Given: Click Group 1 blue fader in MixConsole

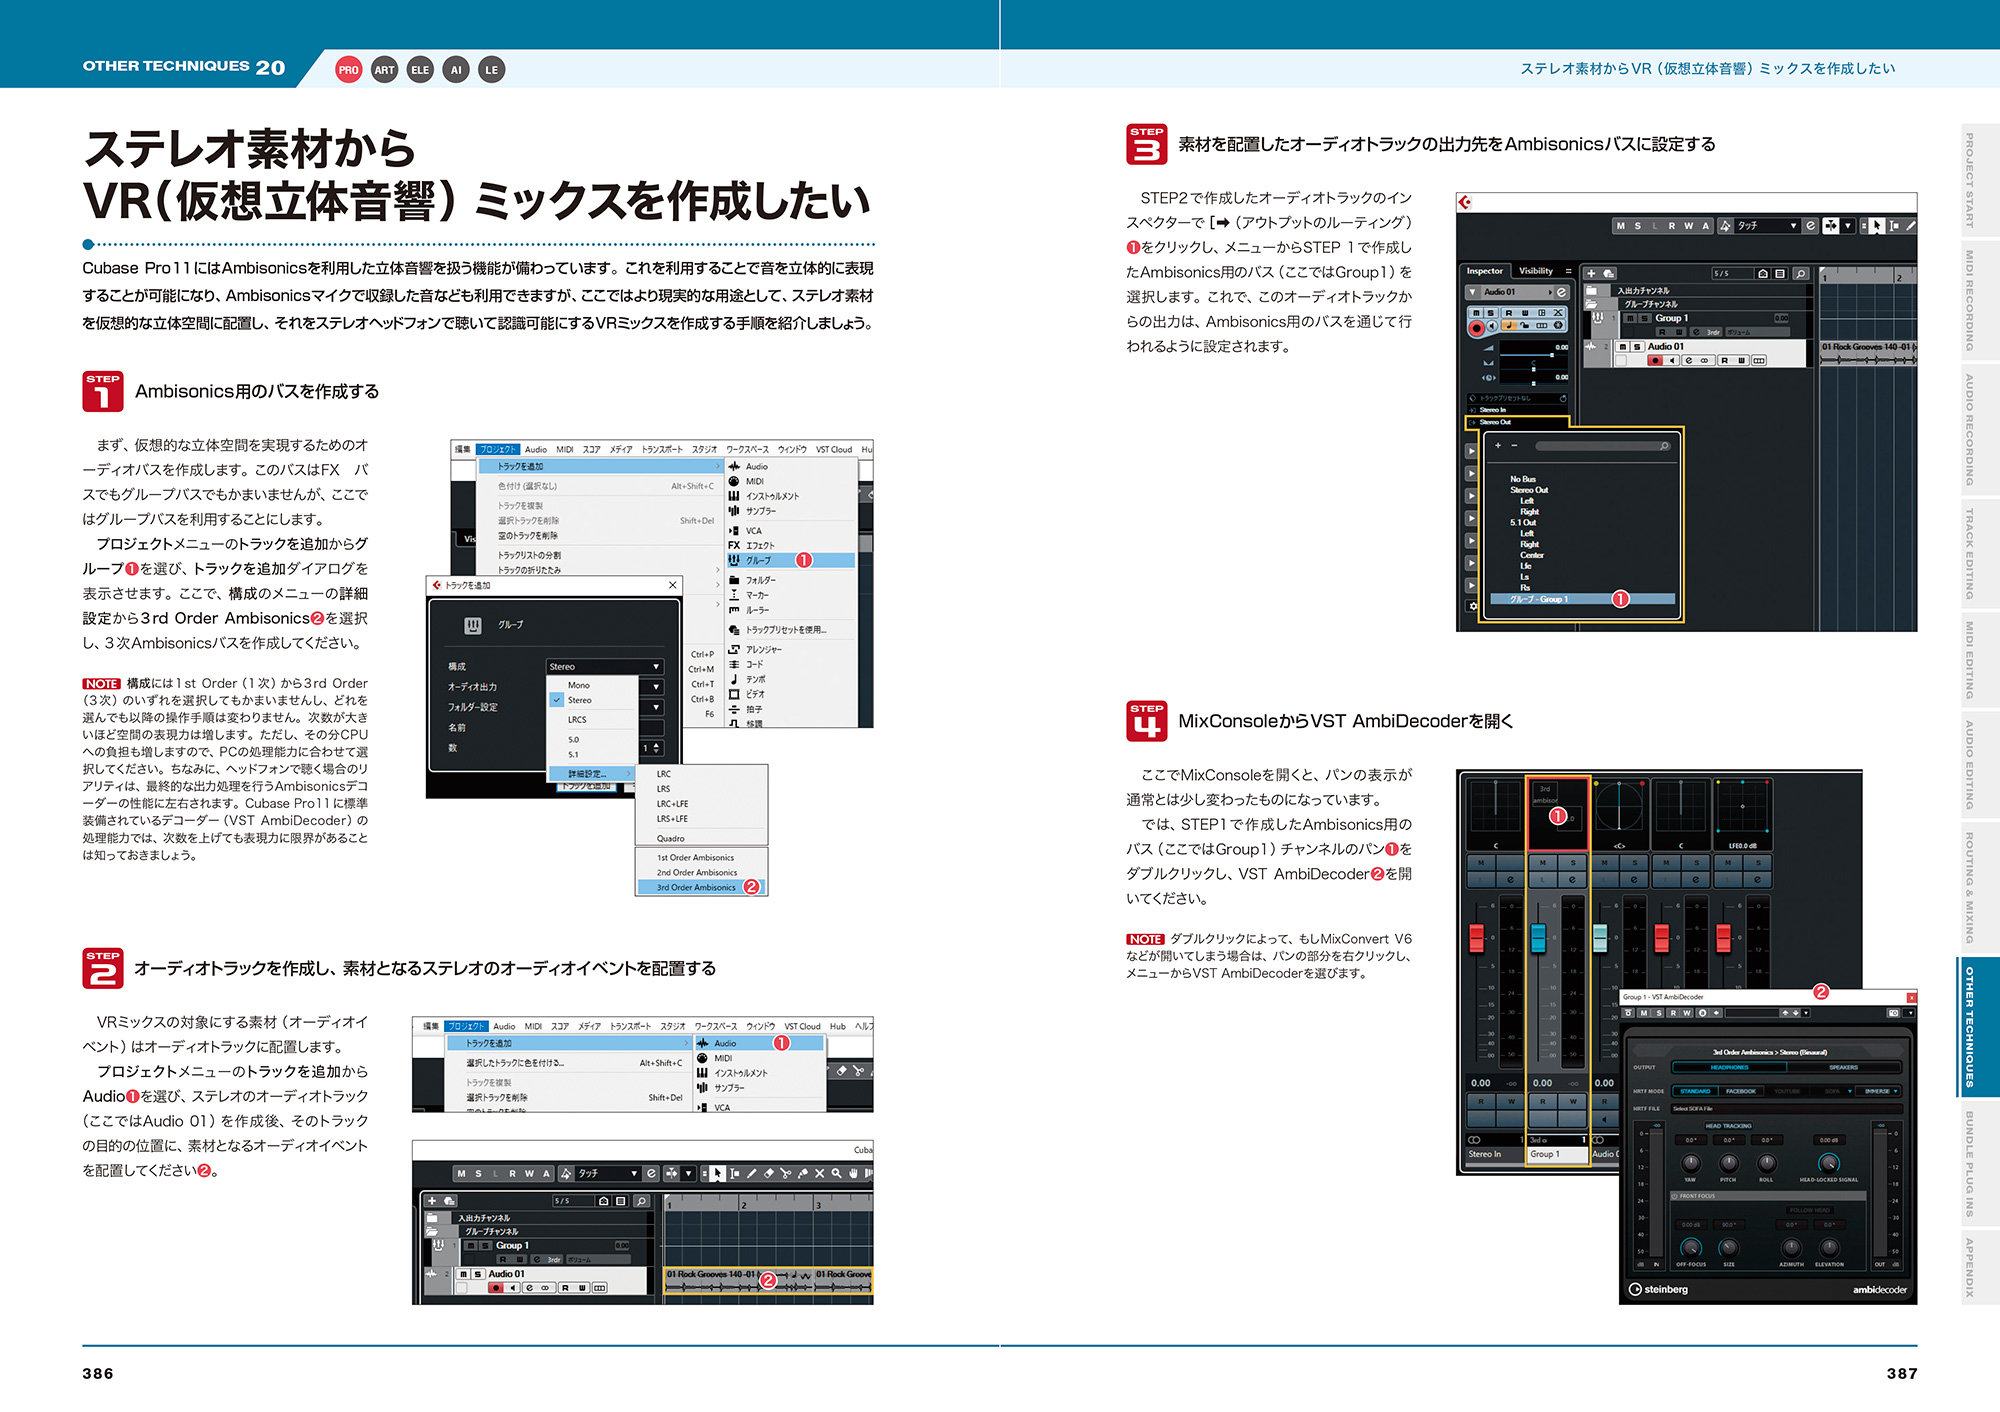Looking at the screenshot, I should pyautogui.click(x=1538, y=938).
